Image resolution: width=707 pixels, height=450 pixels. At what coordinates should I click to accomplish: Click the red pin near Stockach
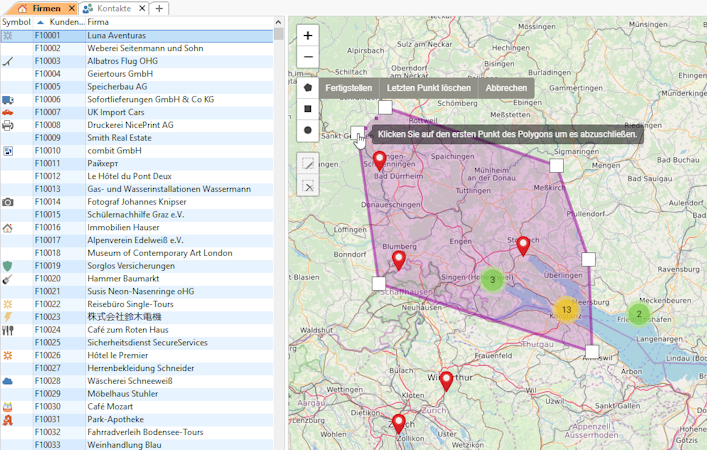pos(523,246)
